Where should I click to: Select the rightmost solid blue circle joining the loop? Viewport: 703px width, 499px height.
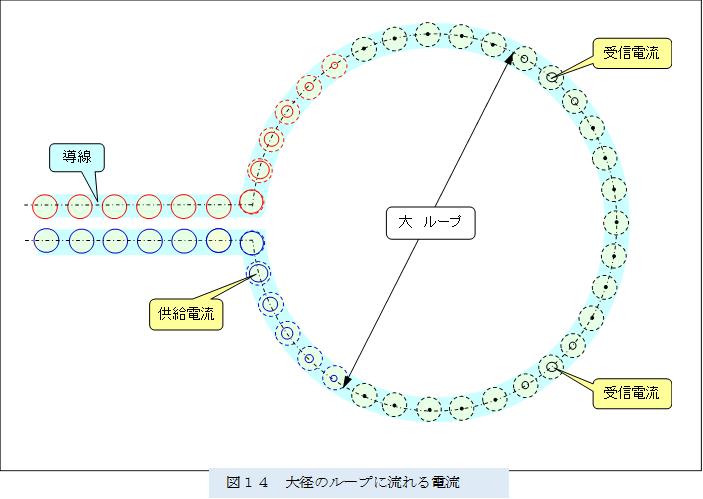[251, 241]
